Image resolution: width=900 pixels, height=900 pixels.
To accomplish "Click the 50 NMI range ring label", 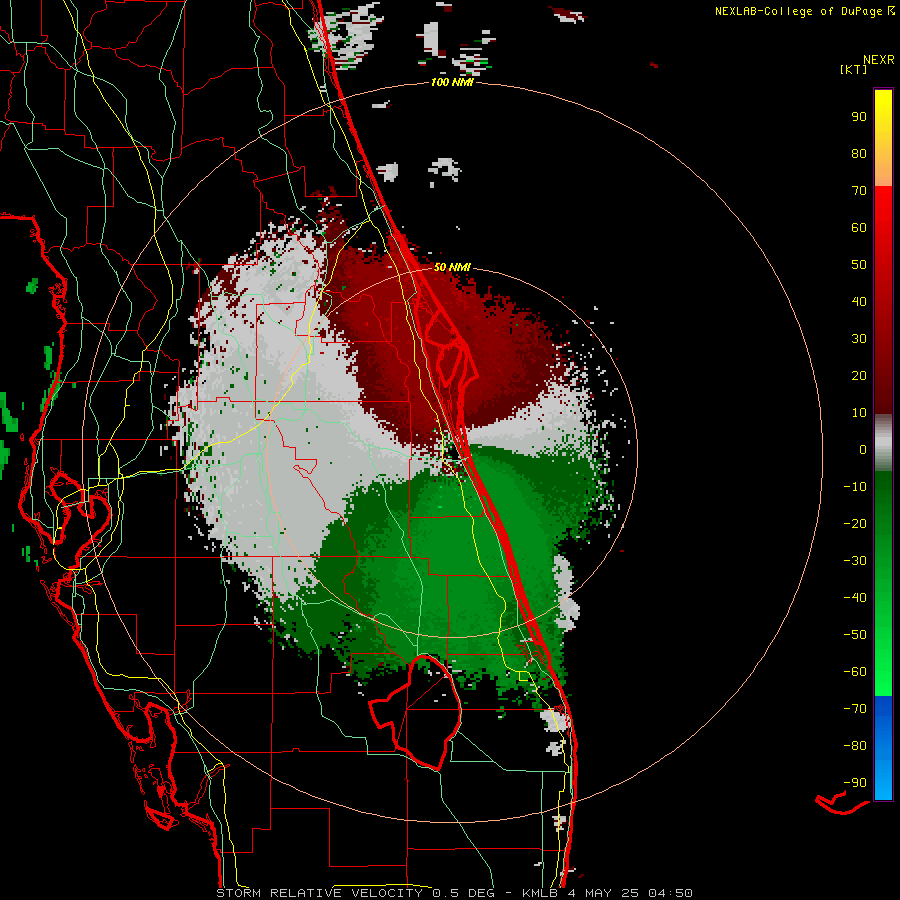I will (452, 267).
